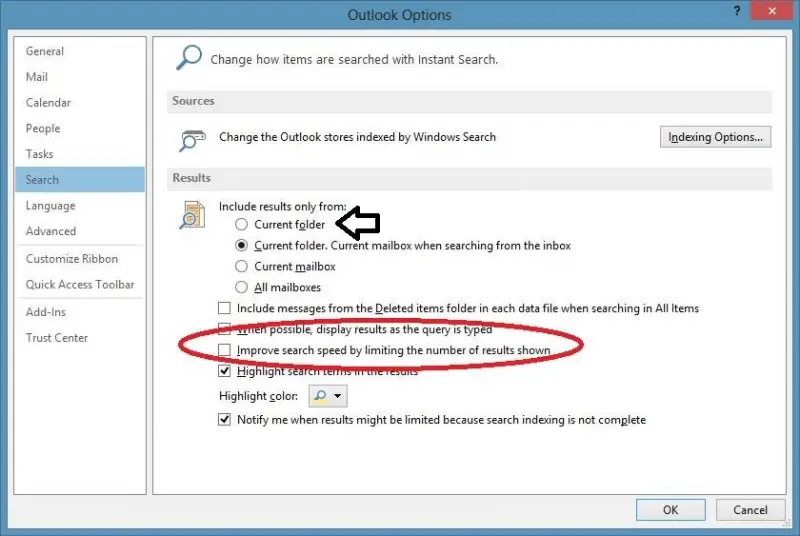Click the 'Include results only from:' label
The width and height of the screenshot is (800, 536).
click(283, 207)
